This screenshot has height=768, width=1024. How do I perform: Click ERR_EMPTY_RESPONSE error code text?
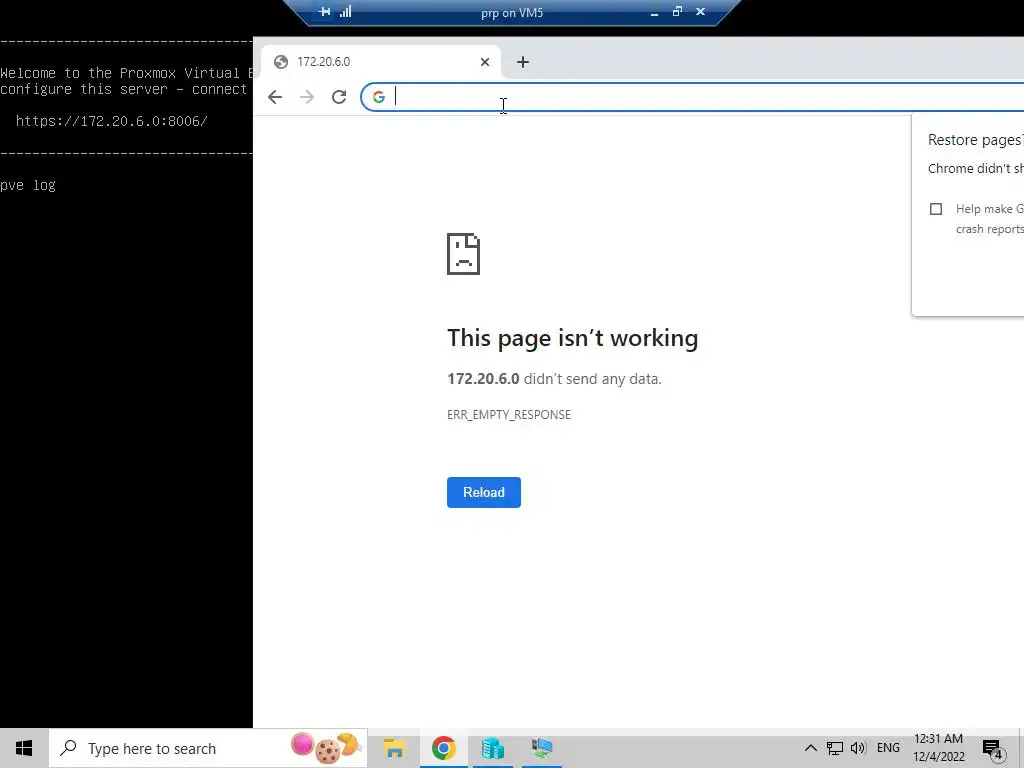click(509, 415)
